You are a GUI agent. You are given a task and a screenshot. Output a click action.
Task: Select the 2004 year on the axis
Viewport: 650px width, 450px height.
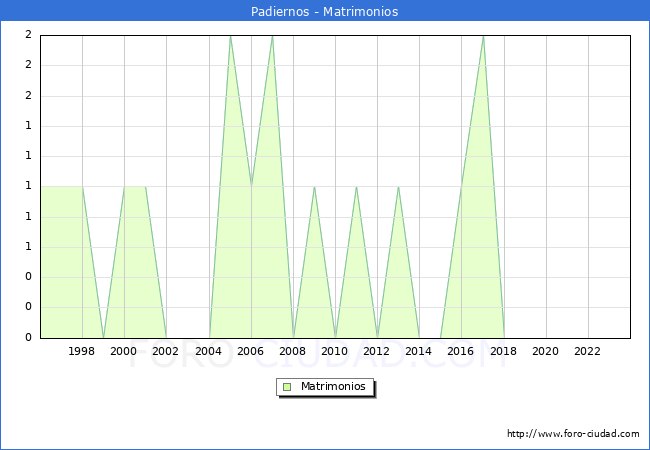pos(208,351)
